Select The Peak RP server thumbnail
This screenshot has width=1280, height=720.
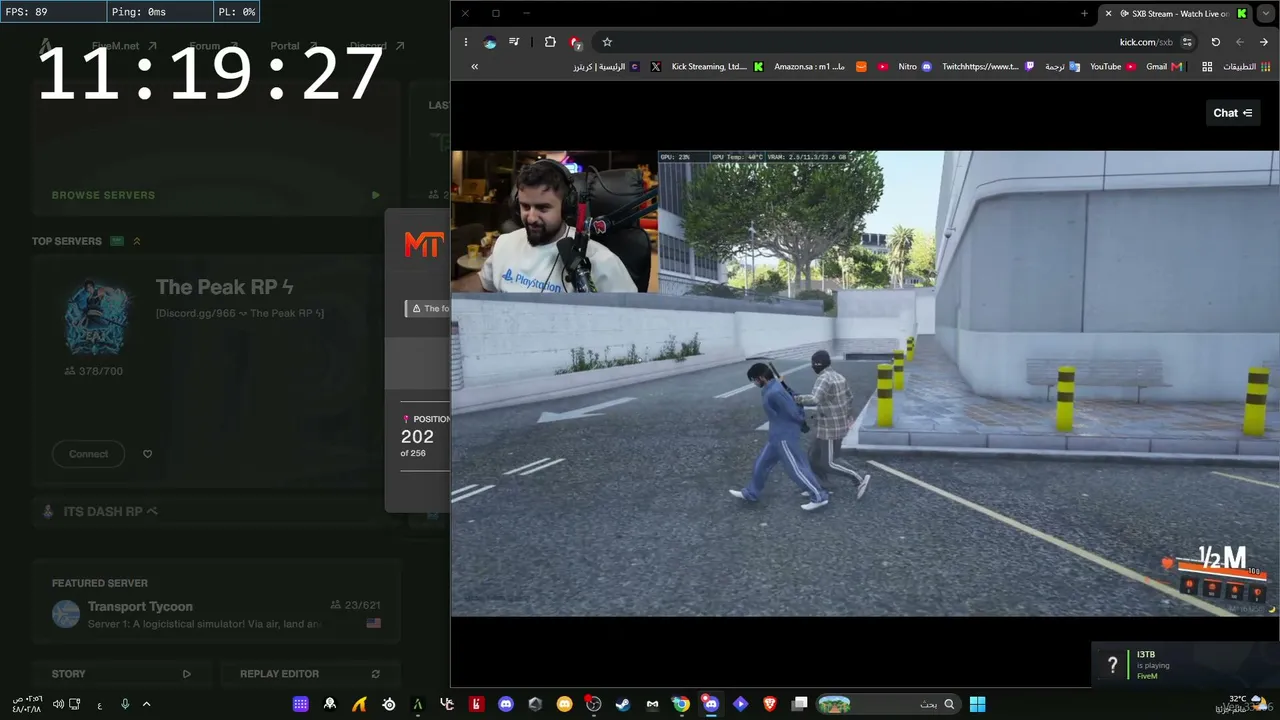[96, 316]
